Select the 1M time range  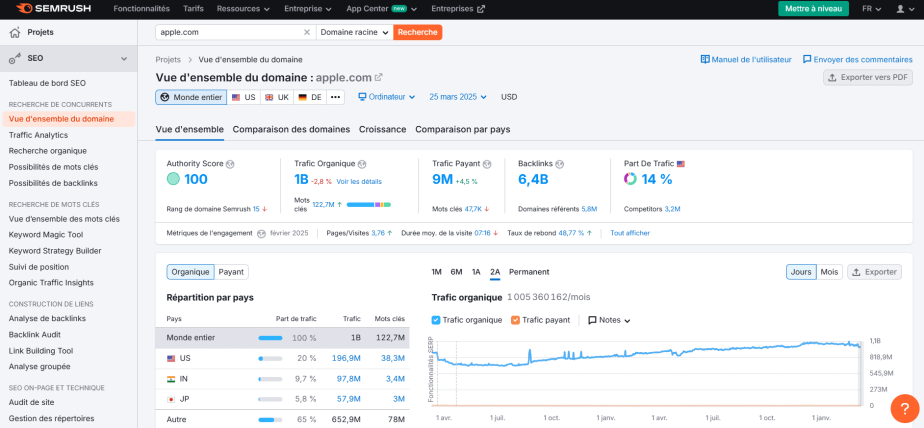click(x=437, y=272)
